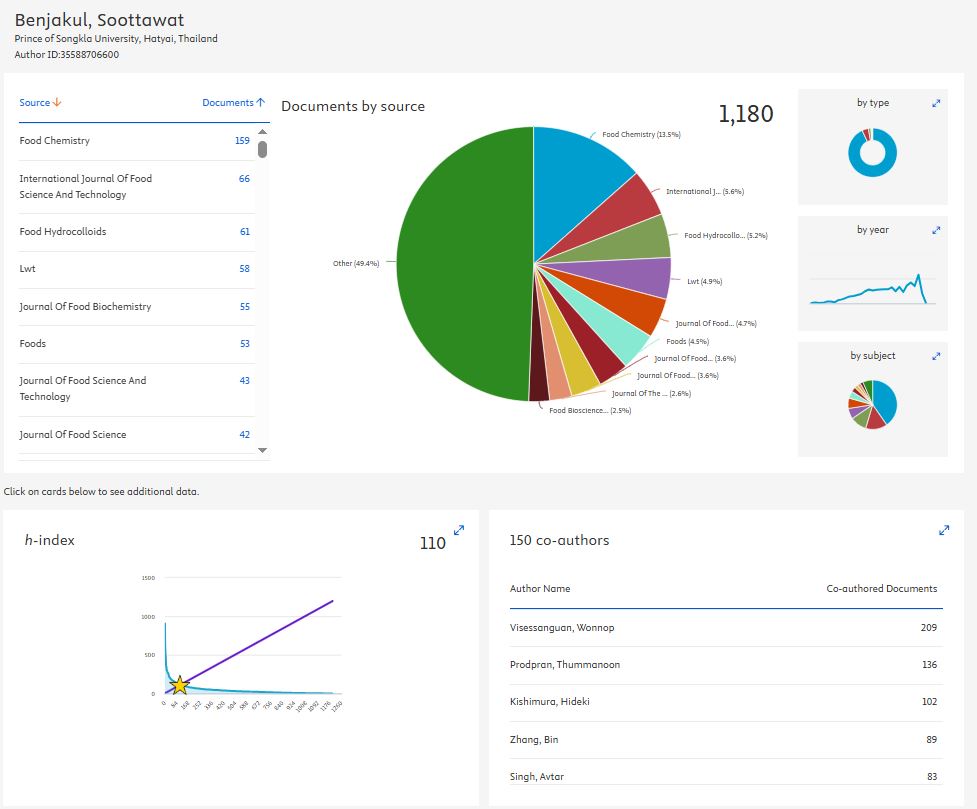This screenshot has width=977, height=809.
Task: Click the gold star on h-index graph
Action: 179,685
